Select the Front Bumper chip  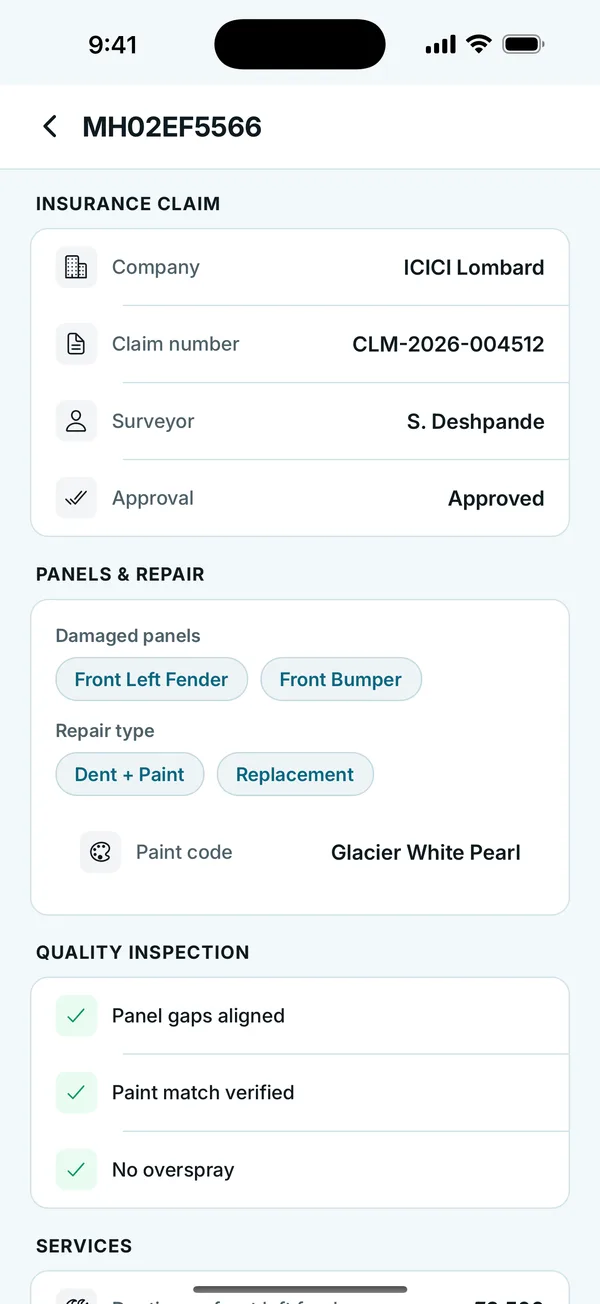click(x=341, y=679)
